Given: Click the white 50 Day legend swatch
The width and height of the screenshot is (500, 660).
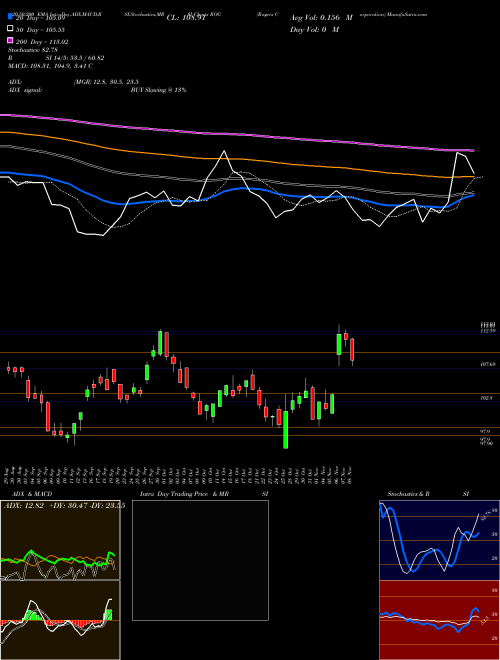Looking at the screenshot, I should click(x=10, y=29).
